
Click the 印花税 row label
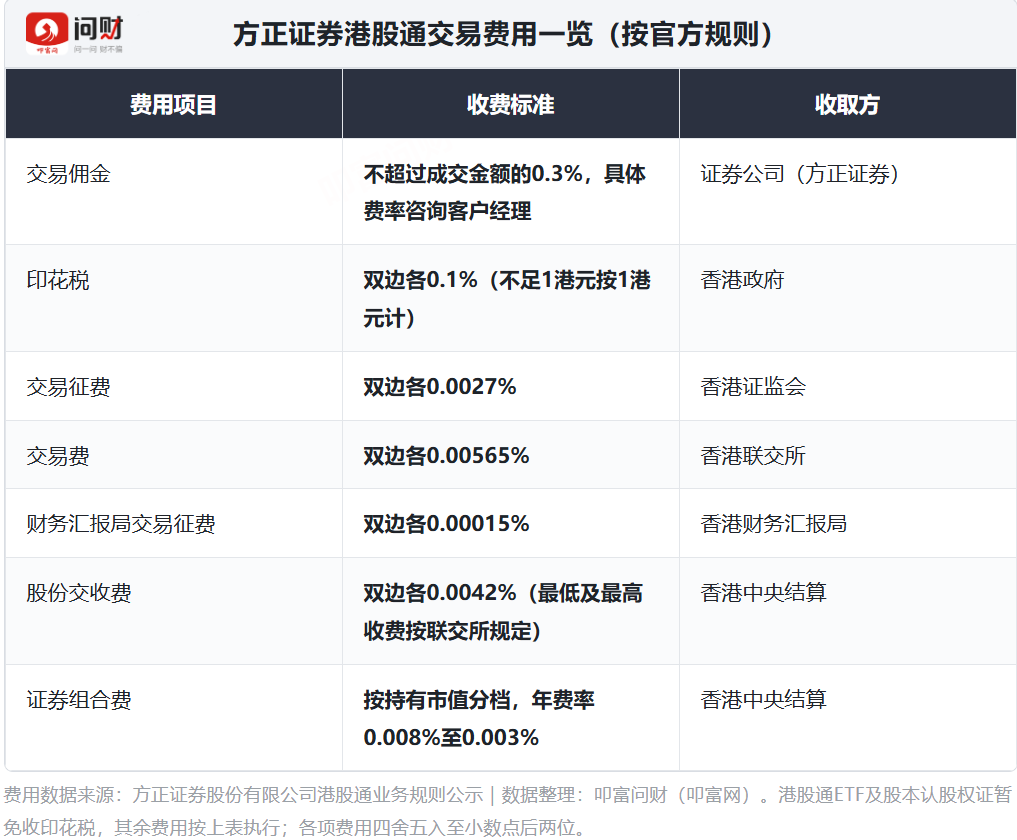pos(58,280)
